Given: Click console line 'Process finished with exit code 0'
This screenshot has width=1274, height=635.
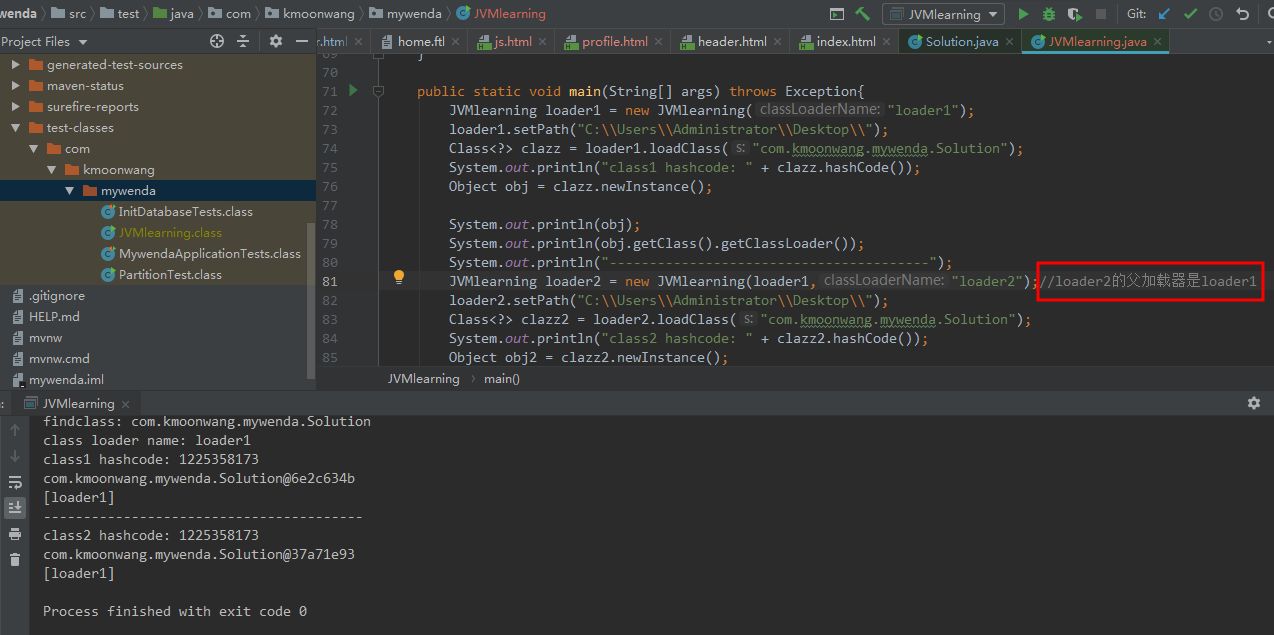Looking at the screenshot, I should pos(175,611).
